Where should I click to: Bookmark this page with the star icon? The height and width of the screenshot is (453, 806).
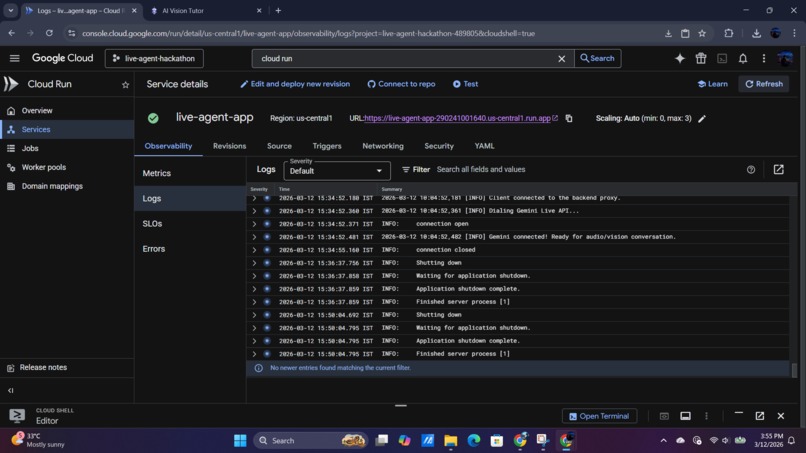[702, 33]
